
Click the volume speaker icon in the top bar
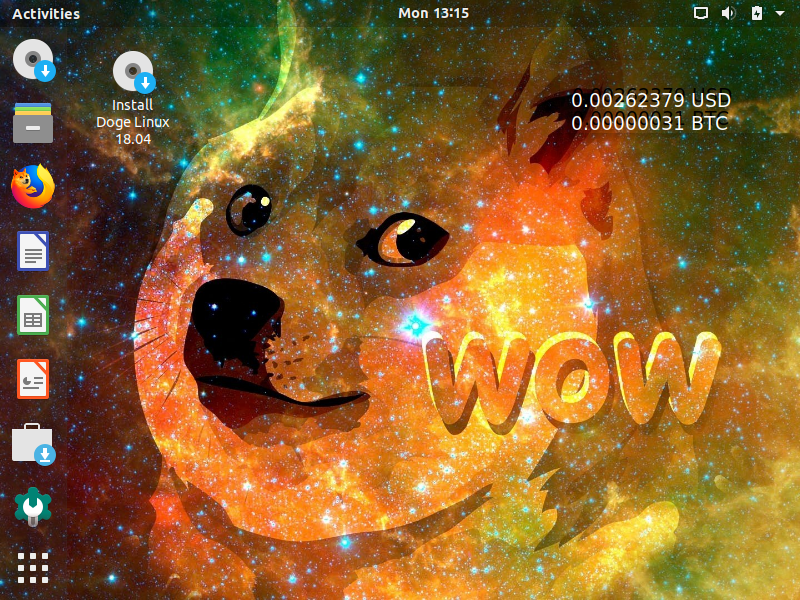click(x=729, y=13)
